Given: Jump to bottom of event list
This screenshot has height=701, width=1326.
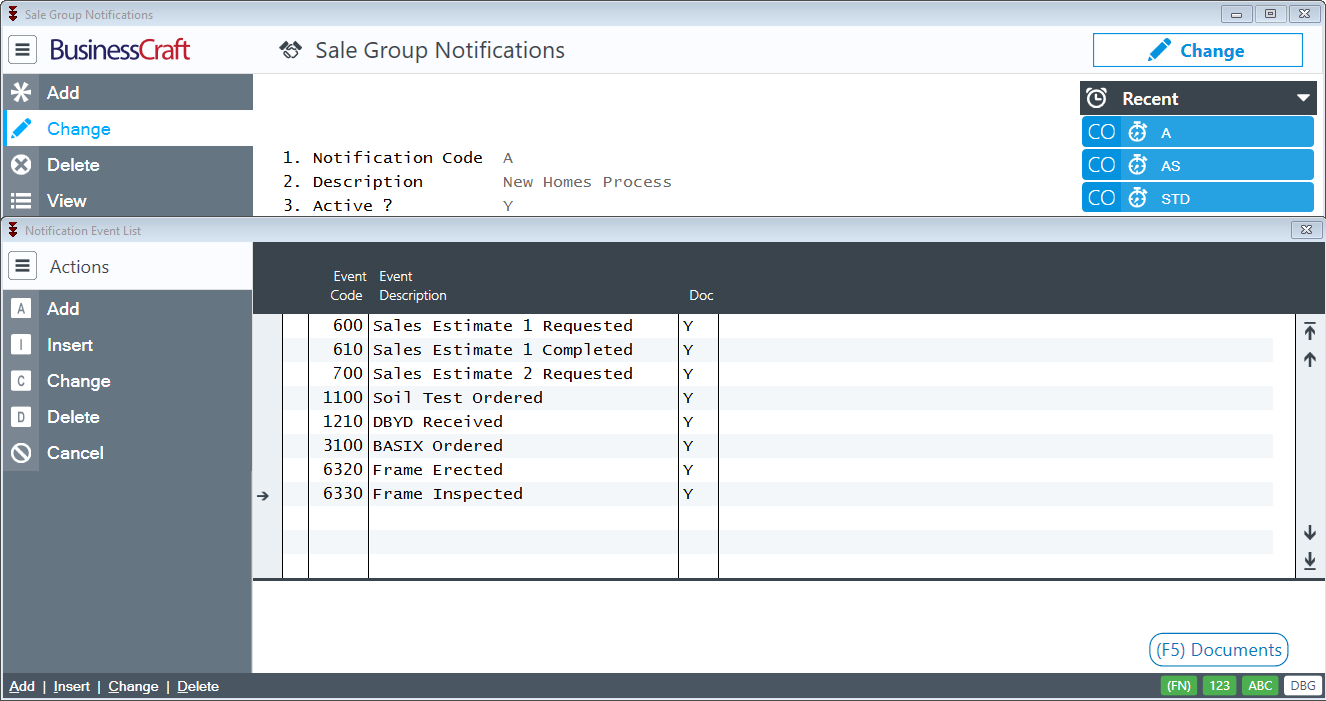Looking at the screenshot, I should [1310, 561].
